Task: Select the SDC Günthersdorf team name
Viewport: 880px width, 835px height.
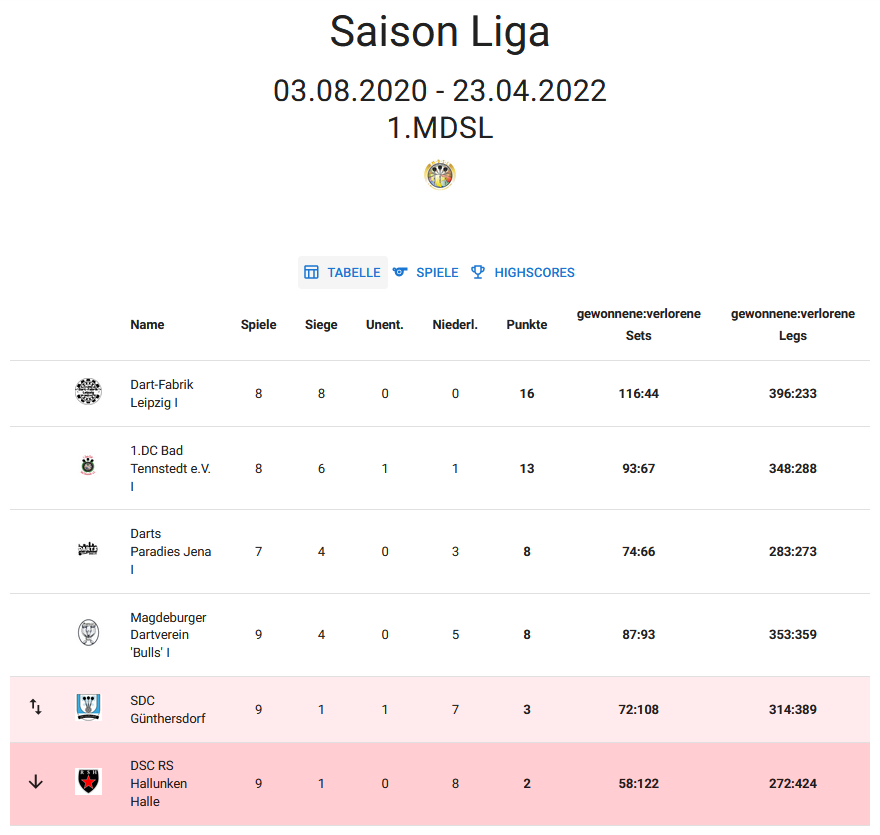Action: tap(168, 709)
